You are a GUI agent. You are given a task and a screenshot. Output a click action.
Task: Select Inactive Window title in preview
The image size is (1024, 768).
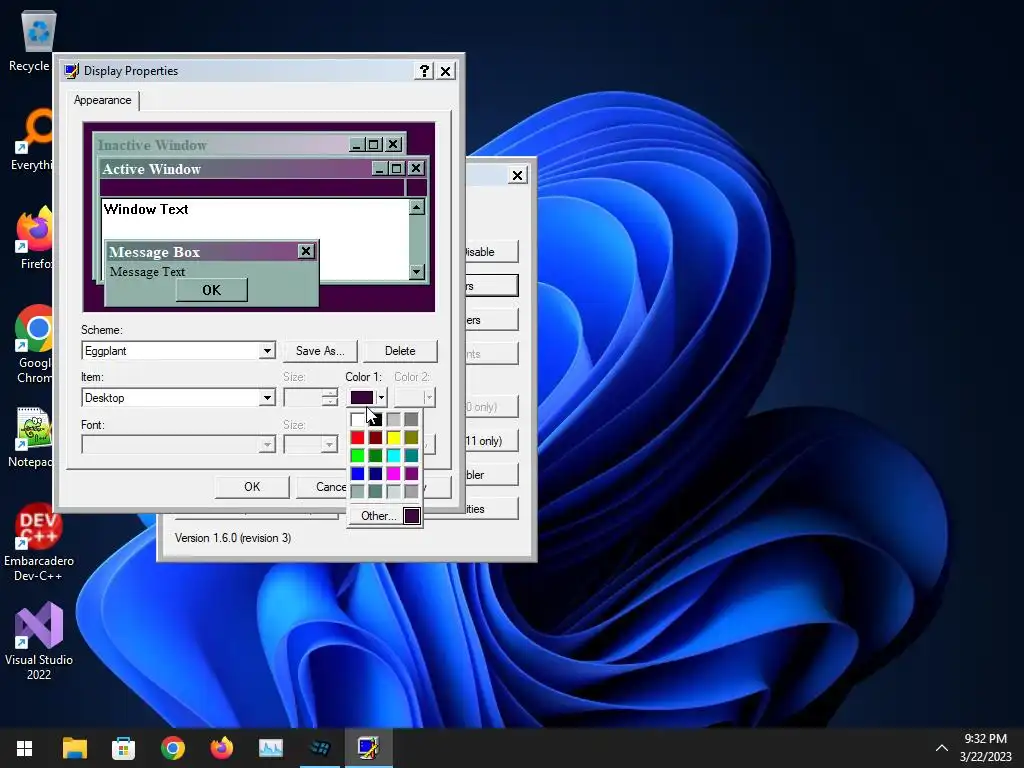pos(152,145)
